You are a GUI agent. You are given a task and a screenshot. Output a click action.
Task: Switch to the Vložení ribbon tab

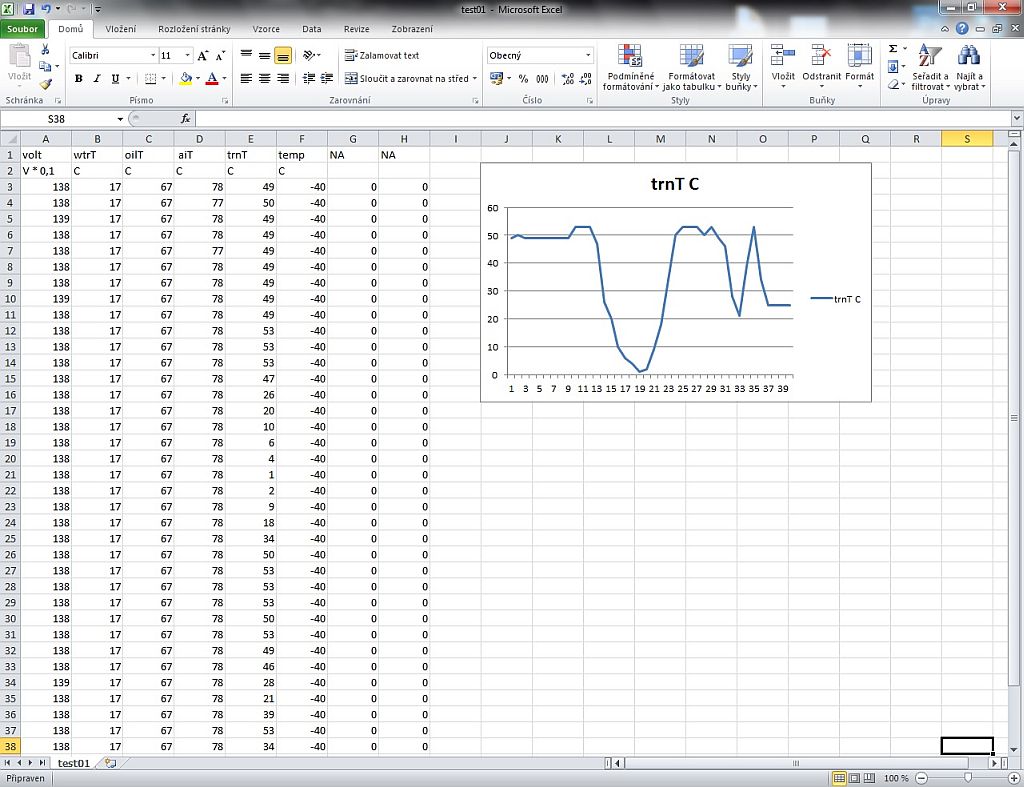pyautogui.click(x=121, y=30)
